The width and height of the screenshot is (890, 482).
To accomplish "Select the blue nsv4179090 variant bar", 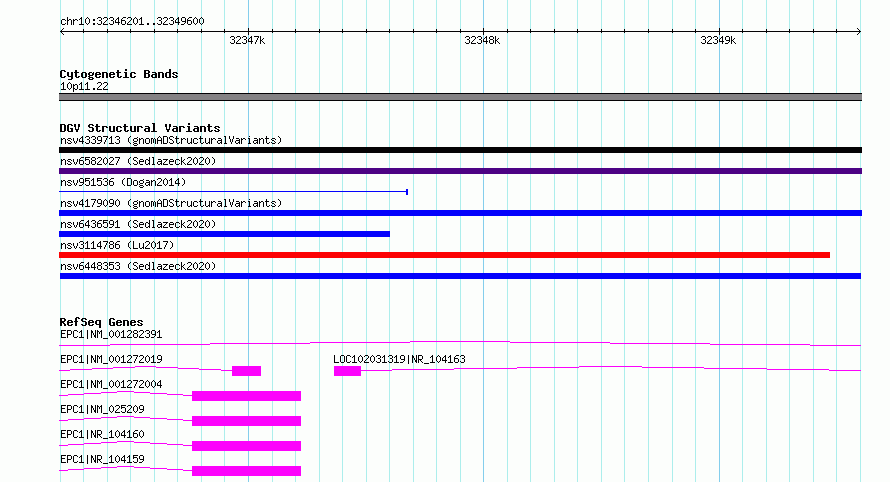I will tap(460, 213).
